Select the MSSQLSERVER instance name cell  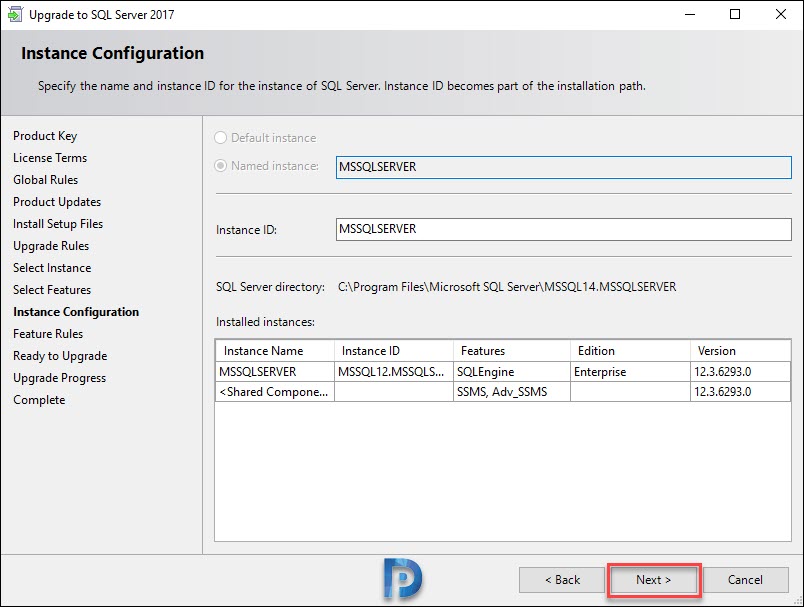275,372
